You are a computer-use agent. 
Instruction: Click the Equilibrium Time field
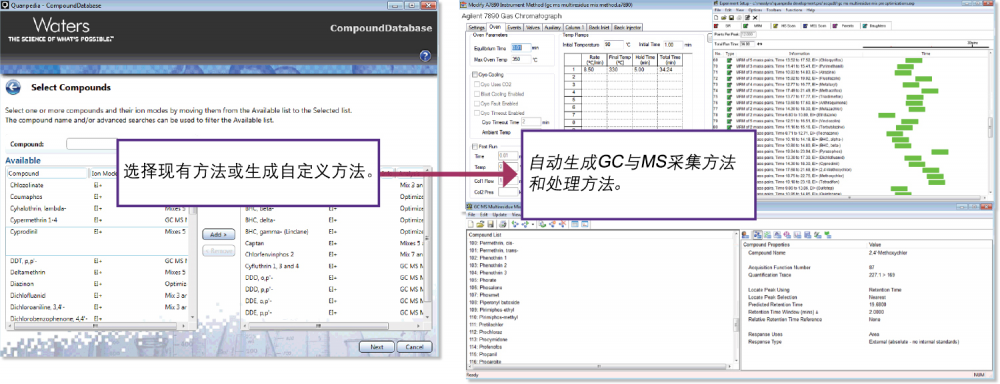[520, 47]
